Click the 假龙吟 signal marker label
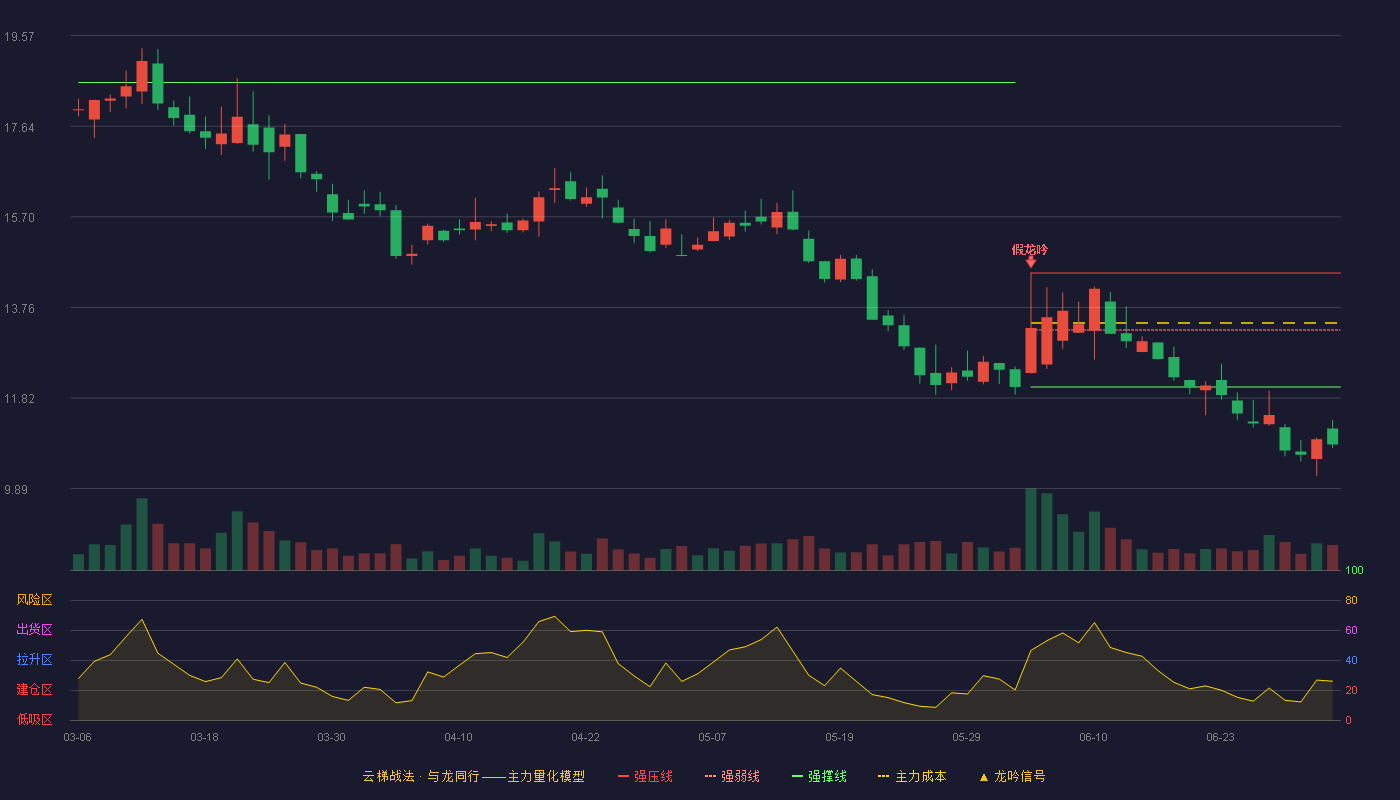Viewport: 1400px width, 800px height. coord(1030,250)
